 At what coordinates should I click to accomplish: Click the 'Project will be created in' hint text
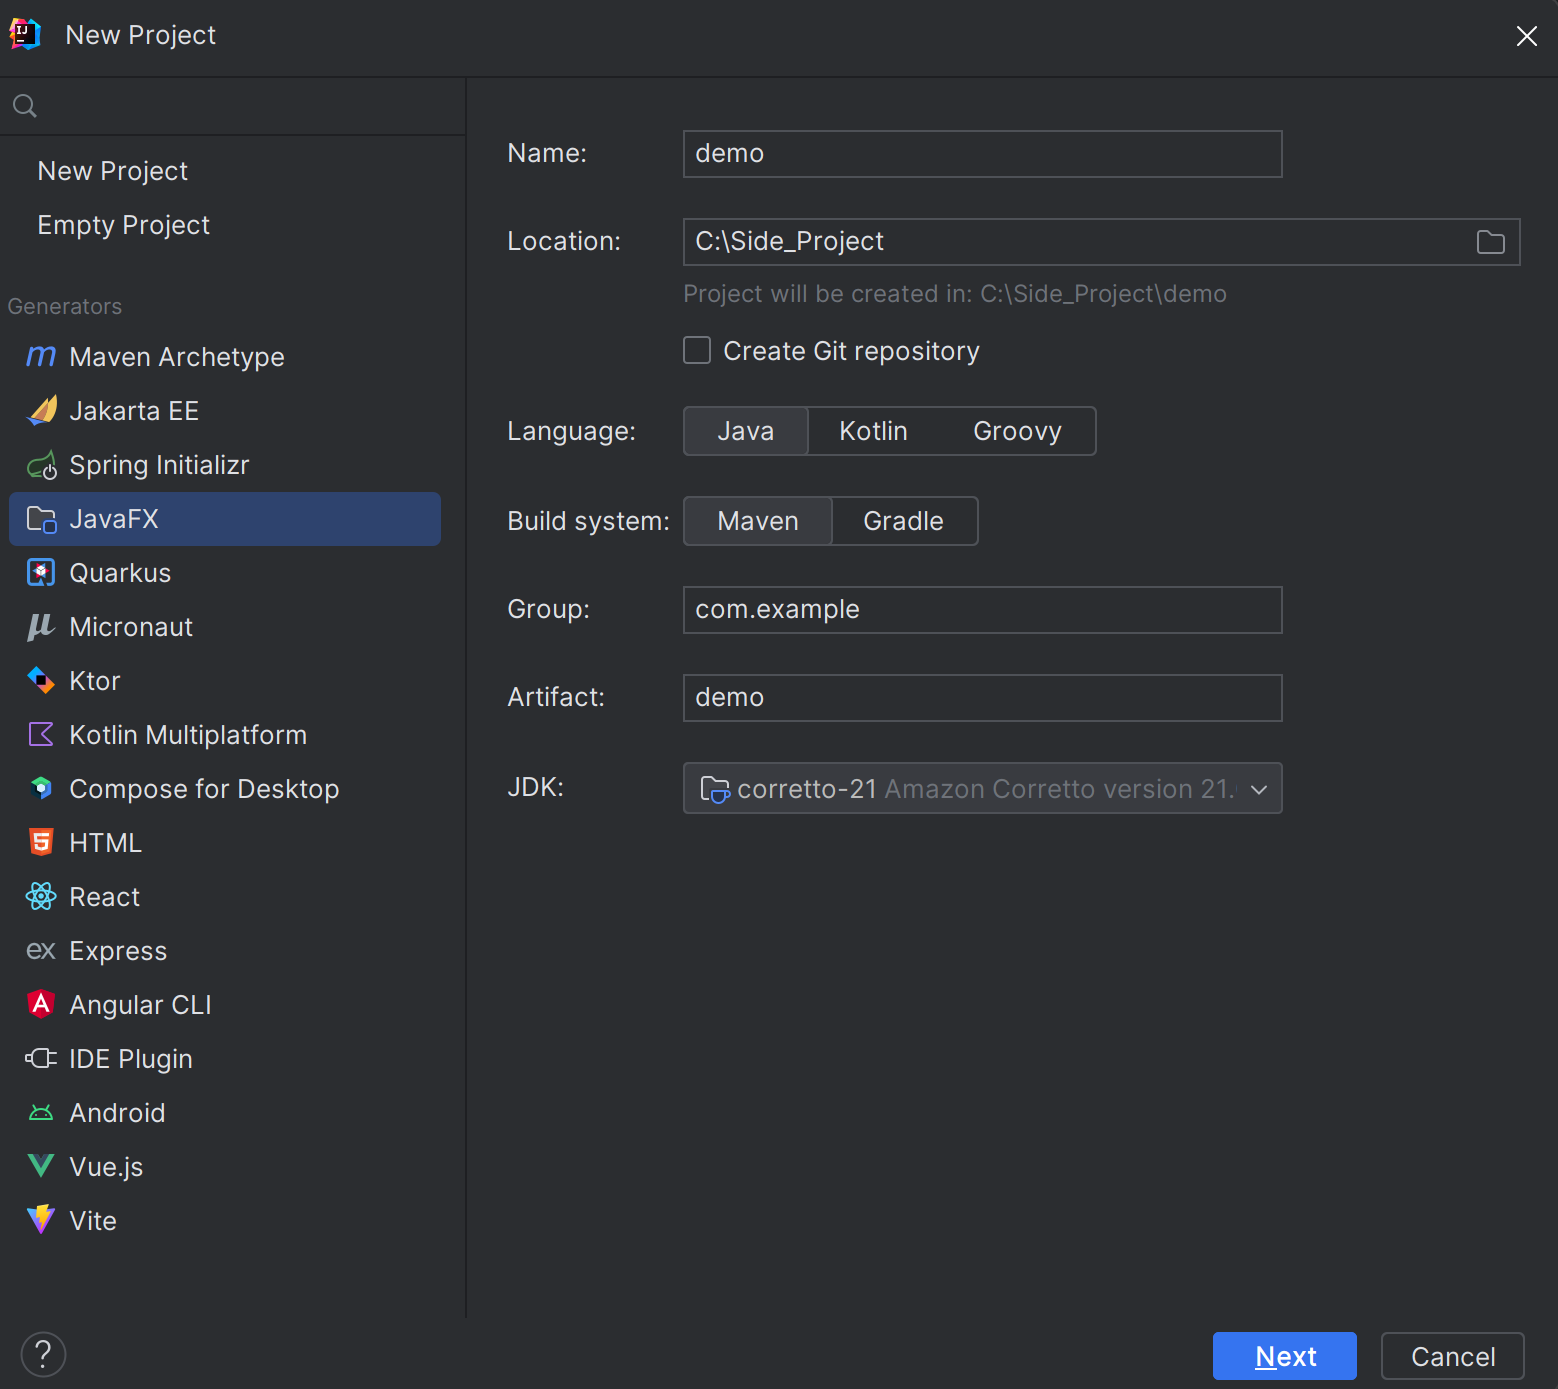[955, 294]
